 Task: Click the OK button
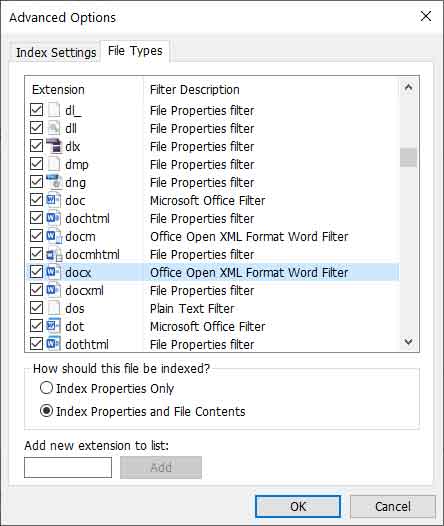point(298,506)
